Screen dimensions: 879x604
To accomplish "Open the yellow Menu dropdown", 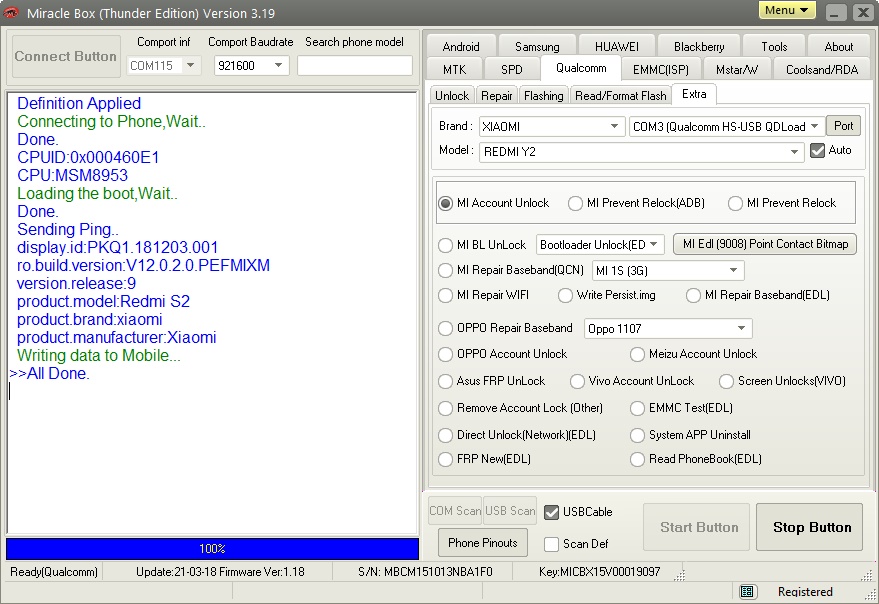I will 787,10.
